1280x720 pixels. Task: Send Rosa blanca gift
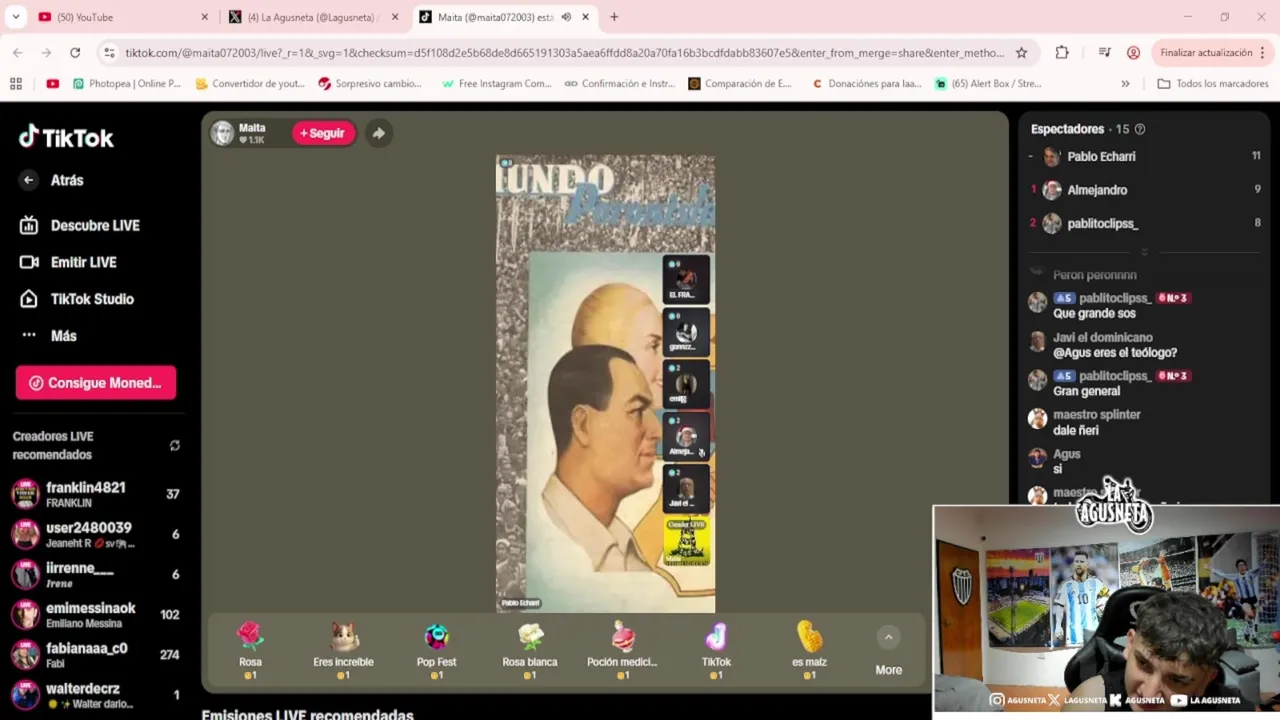coord(530,649)
